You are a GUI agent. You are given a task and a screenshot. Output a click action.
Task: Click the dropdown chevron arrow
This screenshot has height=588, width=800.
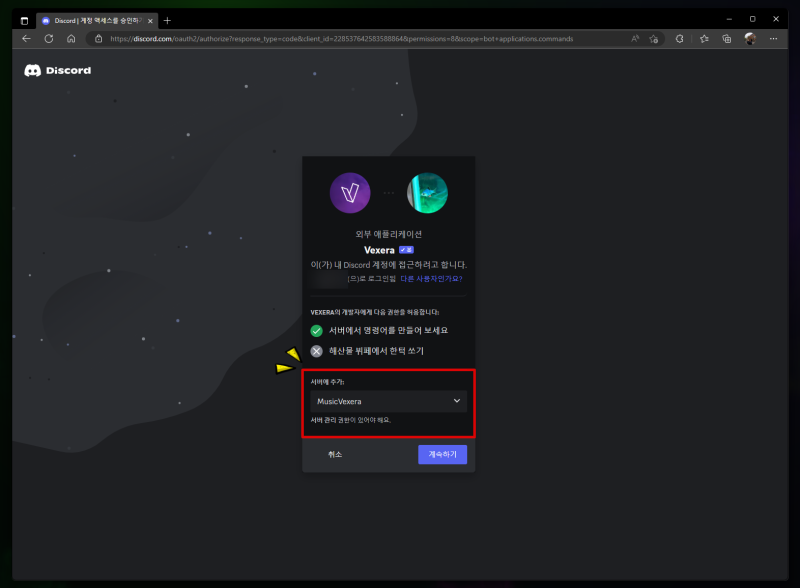point(457,401)
